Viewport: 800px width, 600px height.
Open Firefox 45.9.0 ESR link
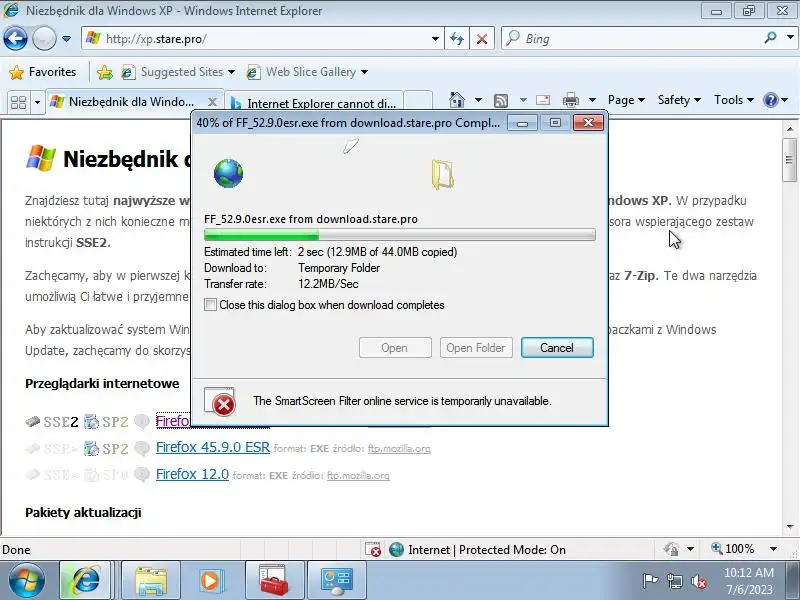[213, 447]
